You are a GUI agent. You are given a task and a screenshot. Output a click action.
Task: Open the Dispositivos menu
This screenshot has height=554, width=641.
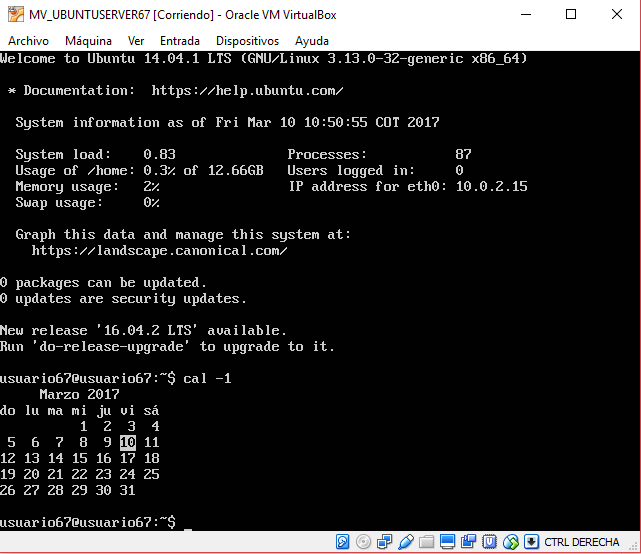(247, 41)
